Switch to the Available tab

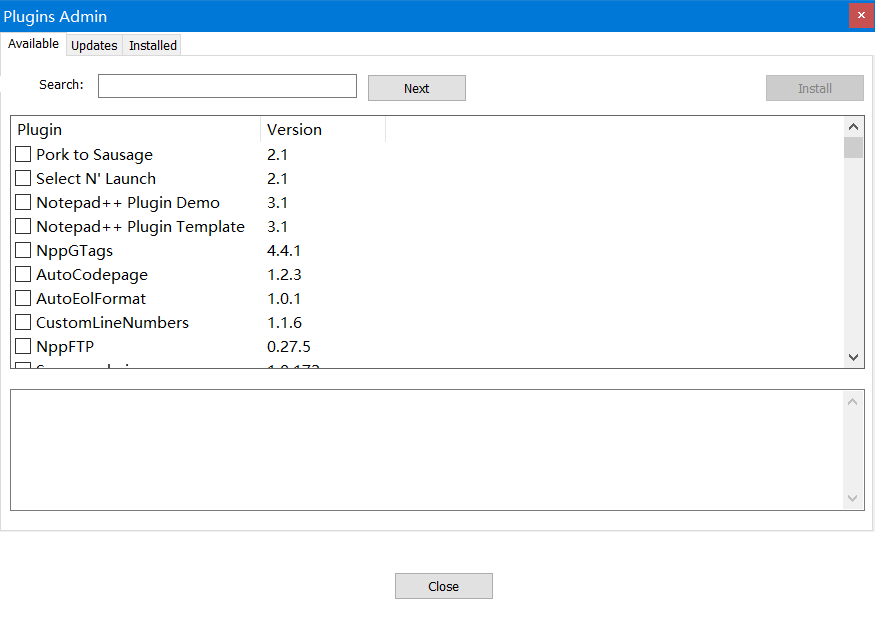click(x=33, y=44)
